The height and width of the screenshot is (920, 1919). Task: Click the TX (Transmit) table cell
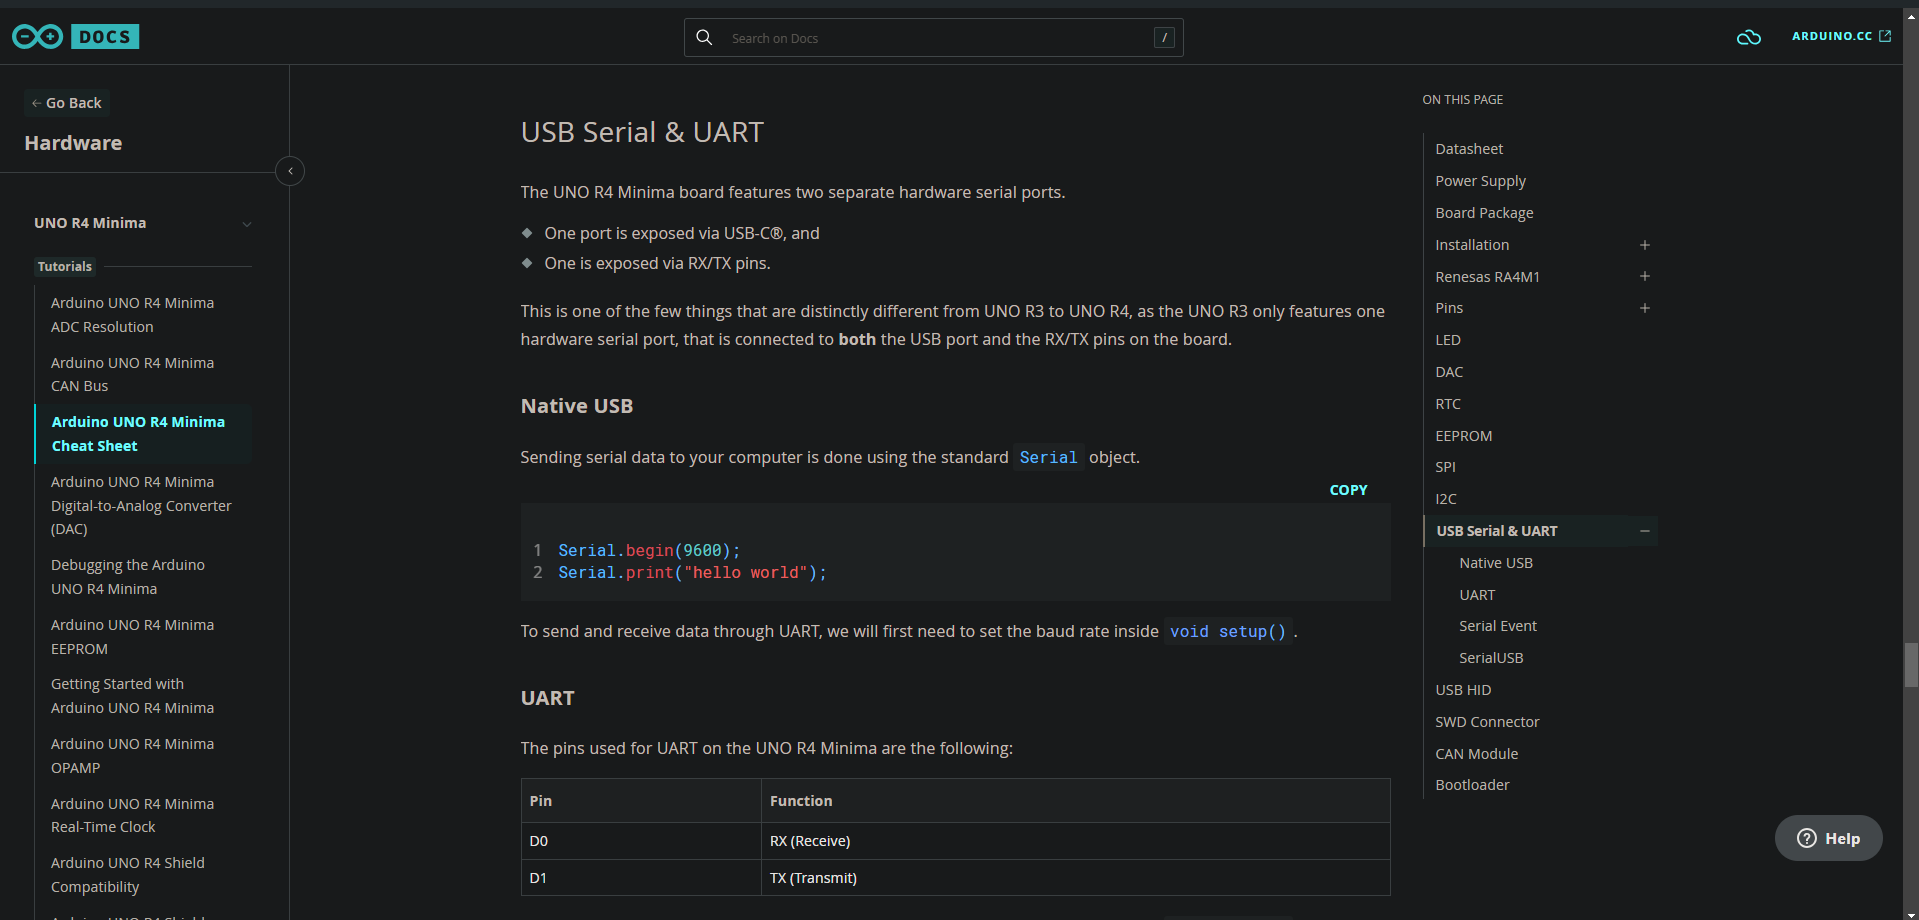1075,878
